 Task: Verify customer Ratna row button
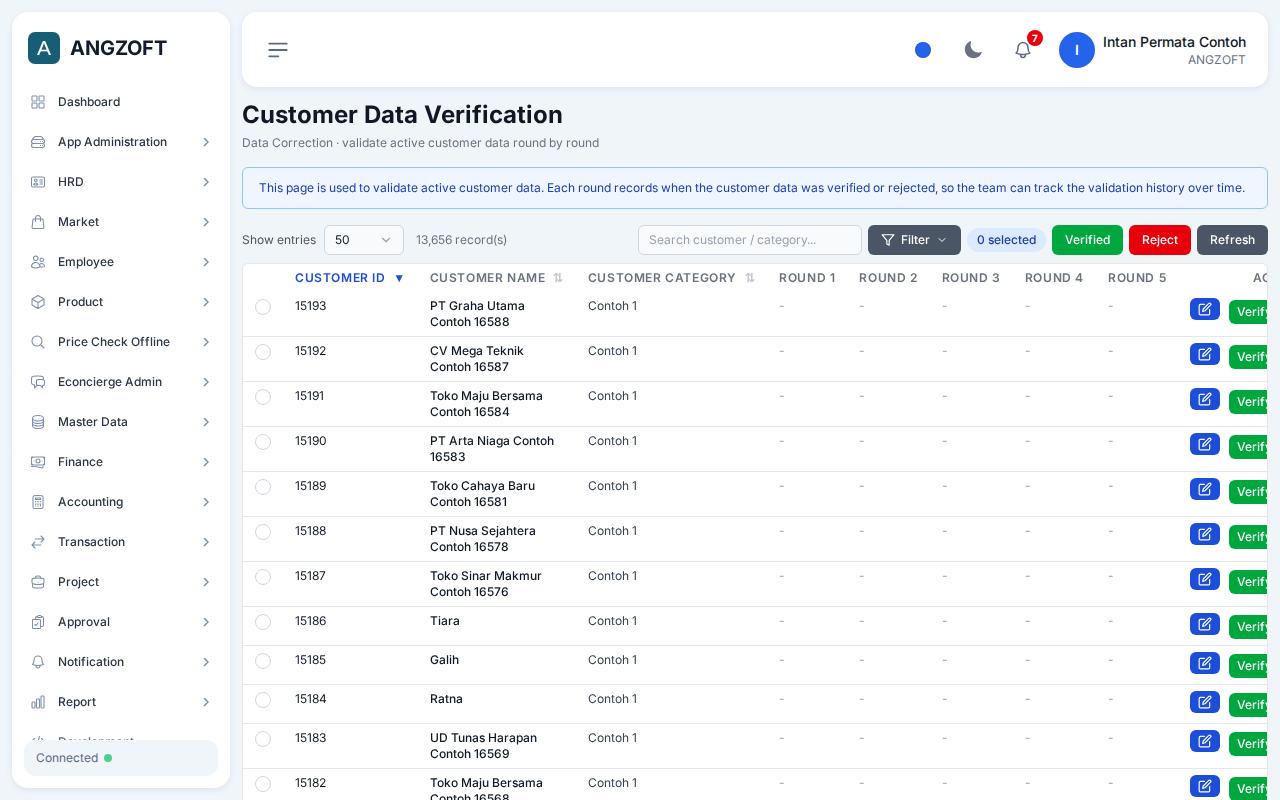(1249, 705)
